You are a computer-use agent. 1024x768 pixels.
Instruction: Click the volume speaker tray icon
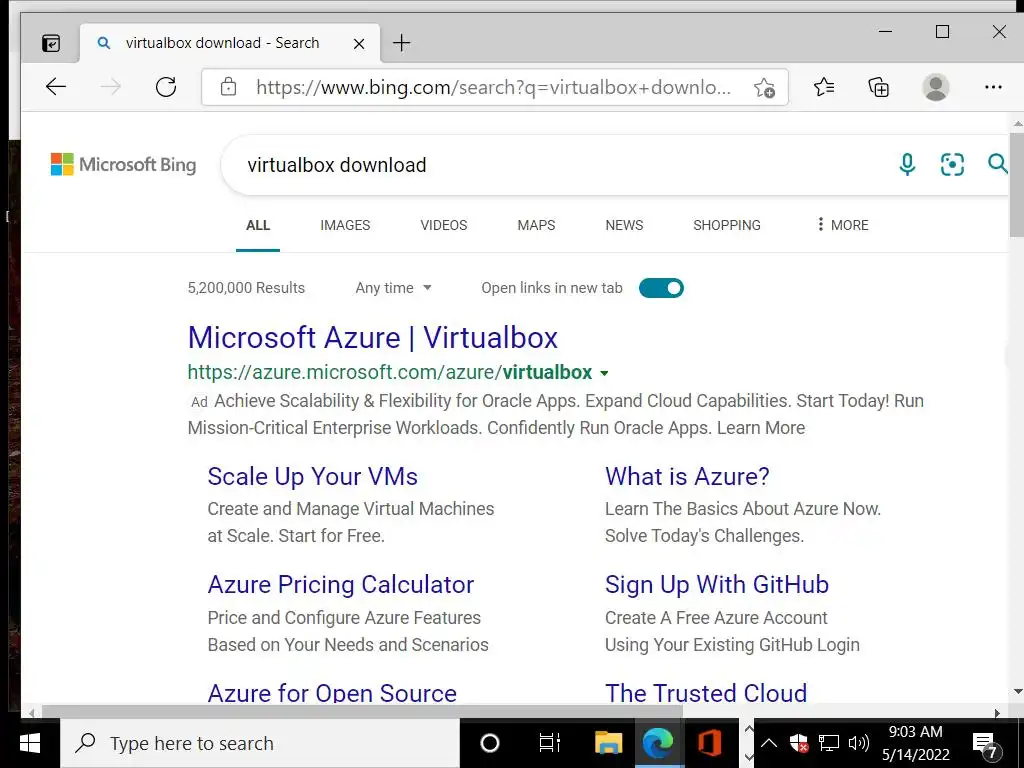858,743
